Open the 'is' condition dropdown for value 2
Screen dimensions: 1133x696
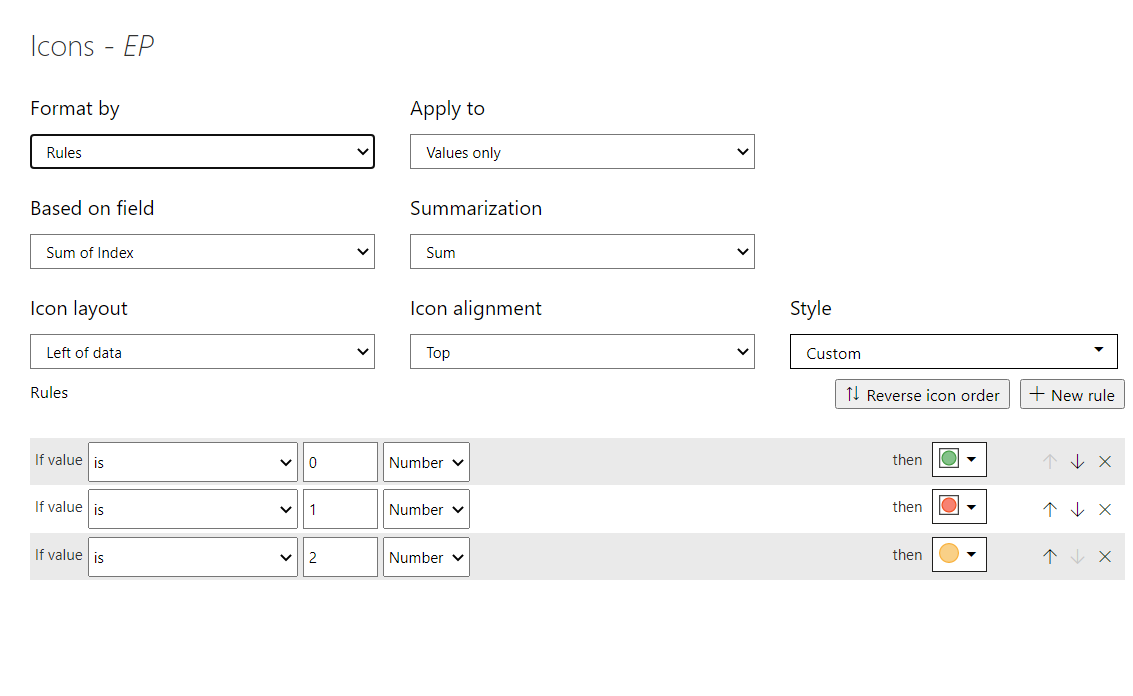click(x=193, y=557)
